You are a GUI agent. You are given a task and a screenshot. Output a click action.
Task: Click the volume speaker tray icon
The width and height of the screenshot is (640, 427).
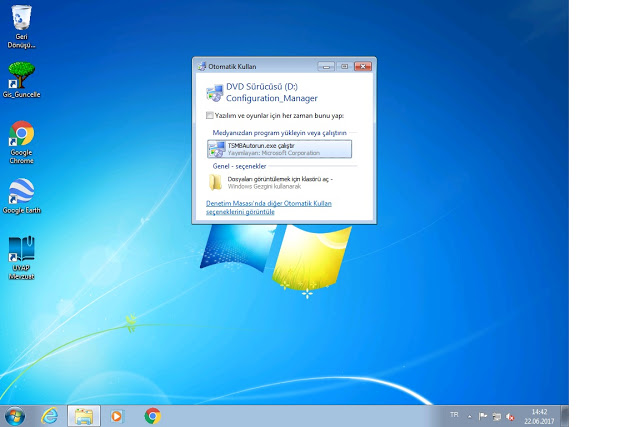[x=512, y=414]
